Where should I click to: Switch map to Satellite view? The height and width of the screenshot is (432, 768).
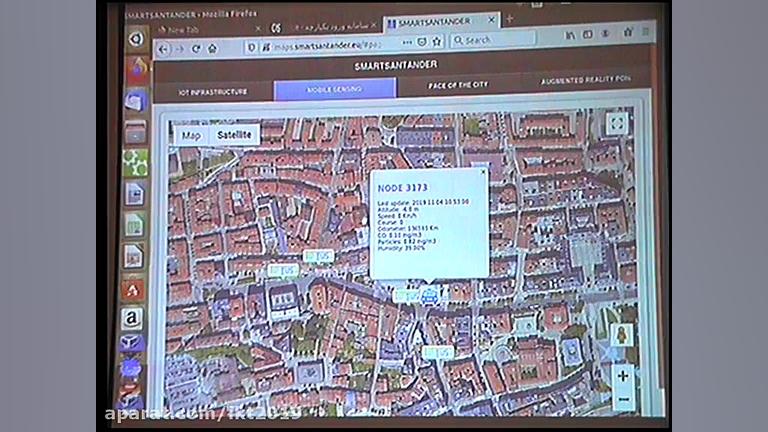234,135
